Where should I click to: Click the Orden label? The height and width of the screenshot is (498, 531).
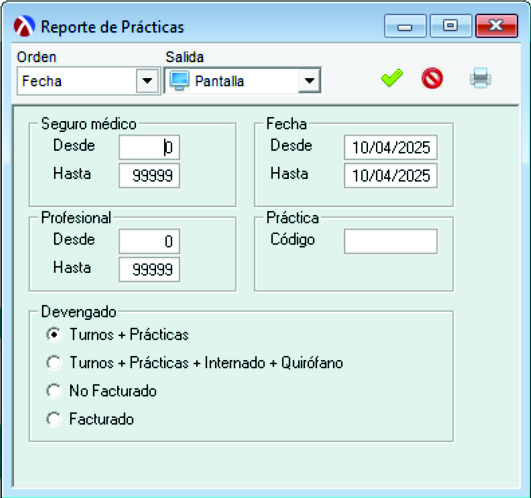click(x=37, y=57)
